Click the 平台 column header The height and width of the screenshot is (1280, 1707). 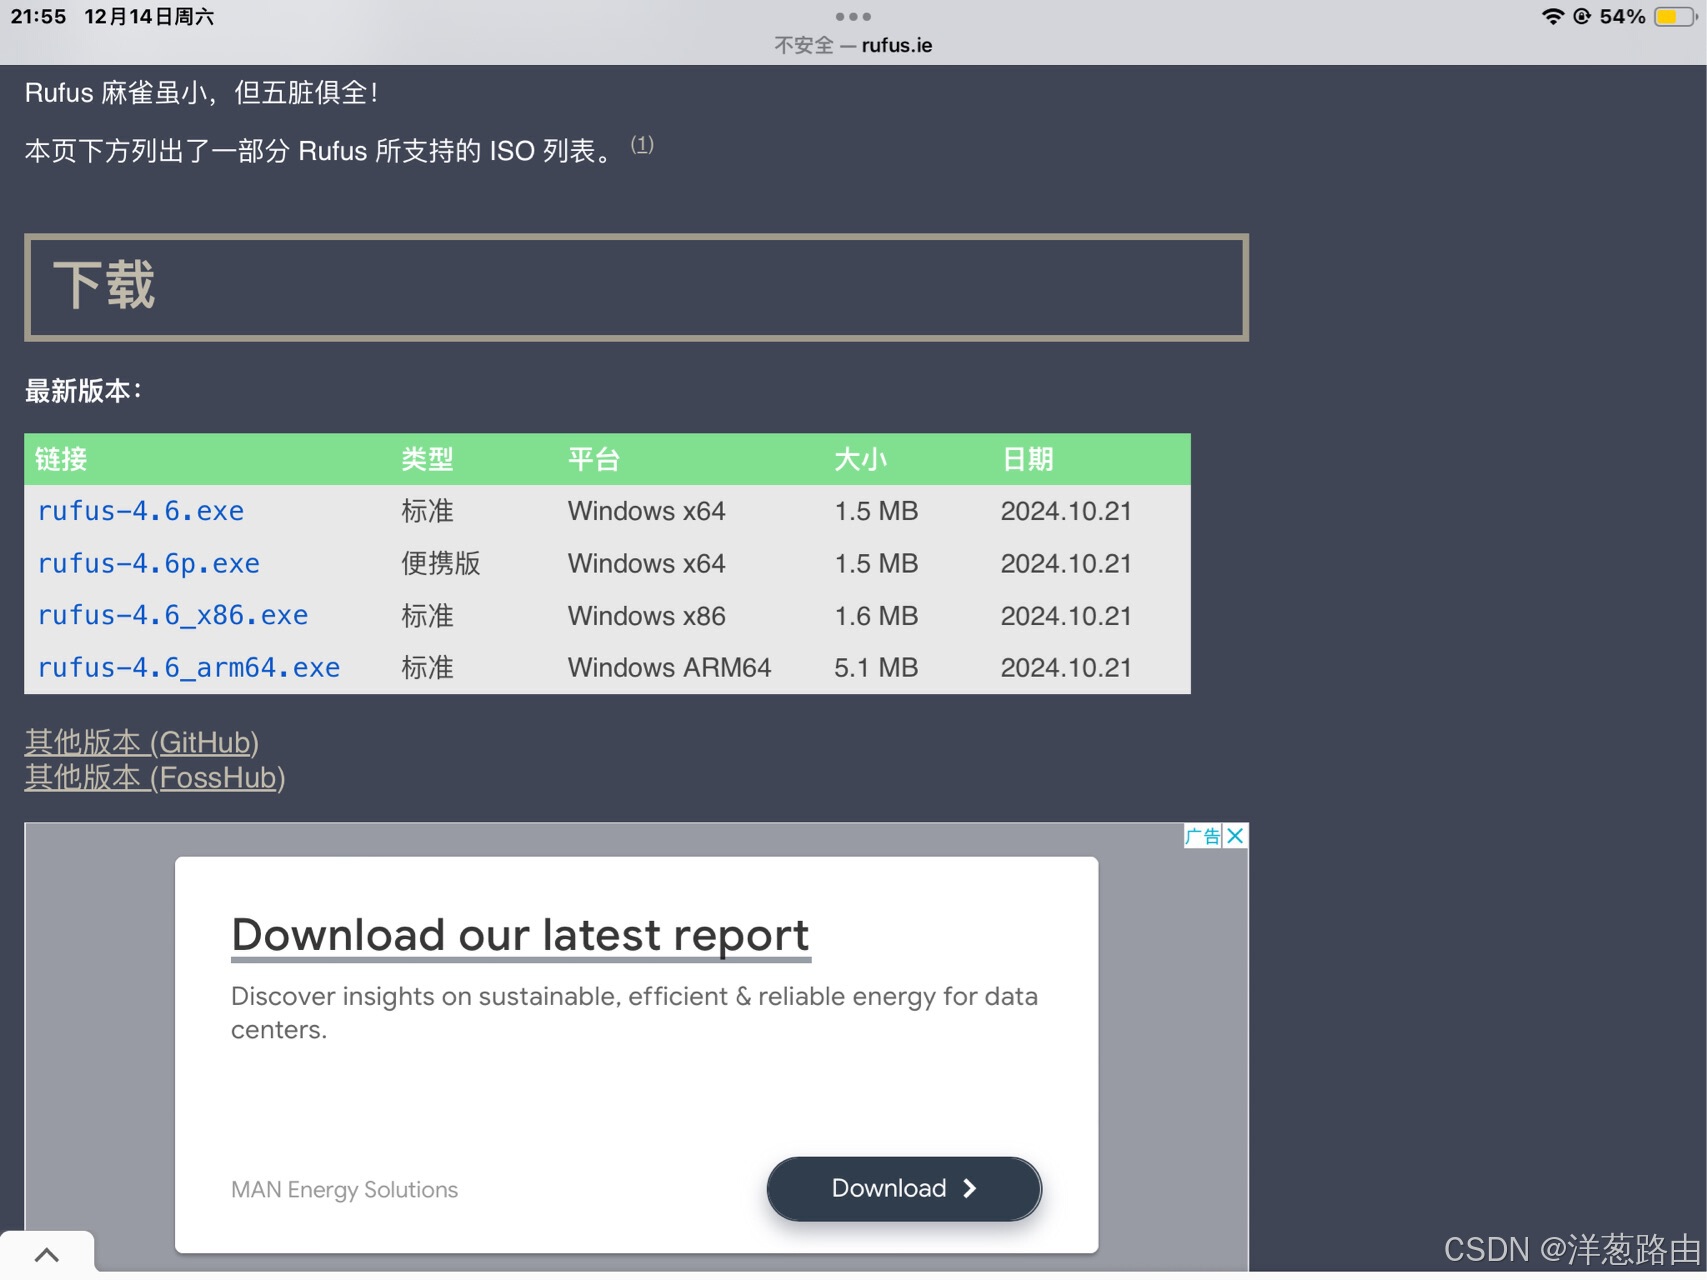tap(594, 459)
